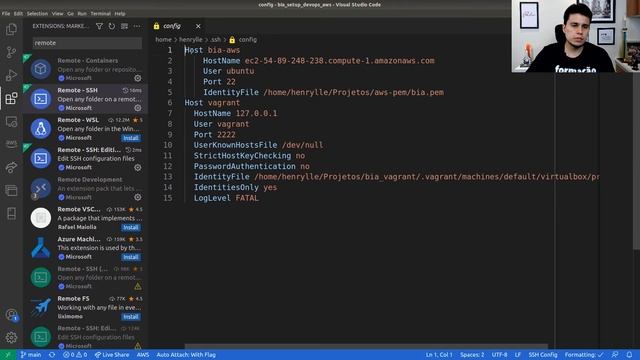The height and width of the screenshot is (360, 640).
Task: Go to line via 'Ln 1, Col 1'
Action: tap(439, 355)
